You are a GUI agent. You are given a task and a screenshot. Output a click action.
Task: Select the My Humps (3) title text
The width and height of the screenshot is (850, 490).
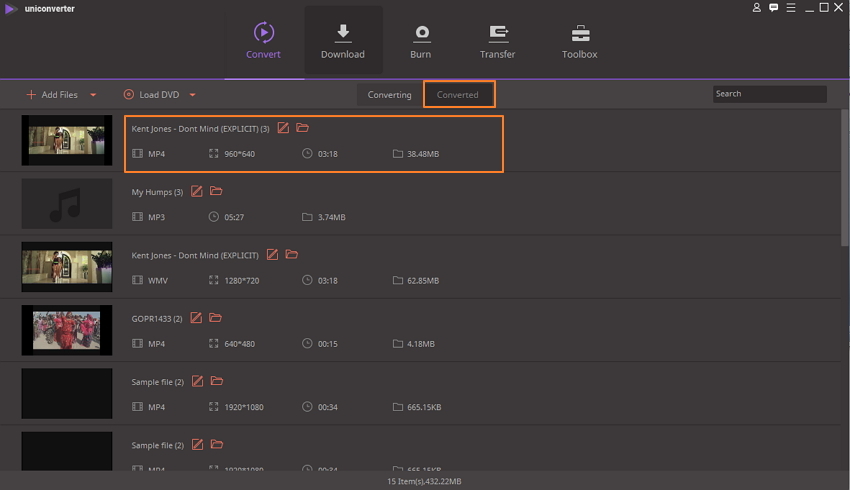(x=157, y=192)
